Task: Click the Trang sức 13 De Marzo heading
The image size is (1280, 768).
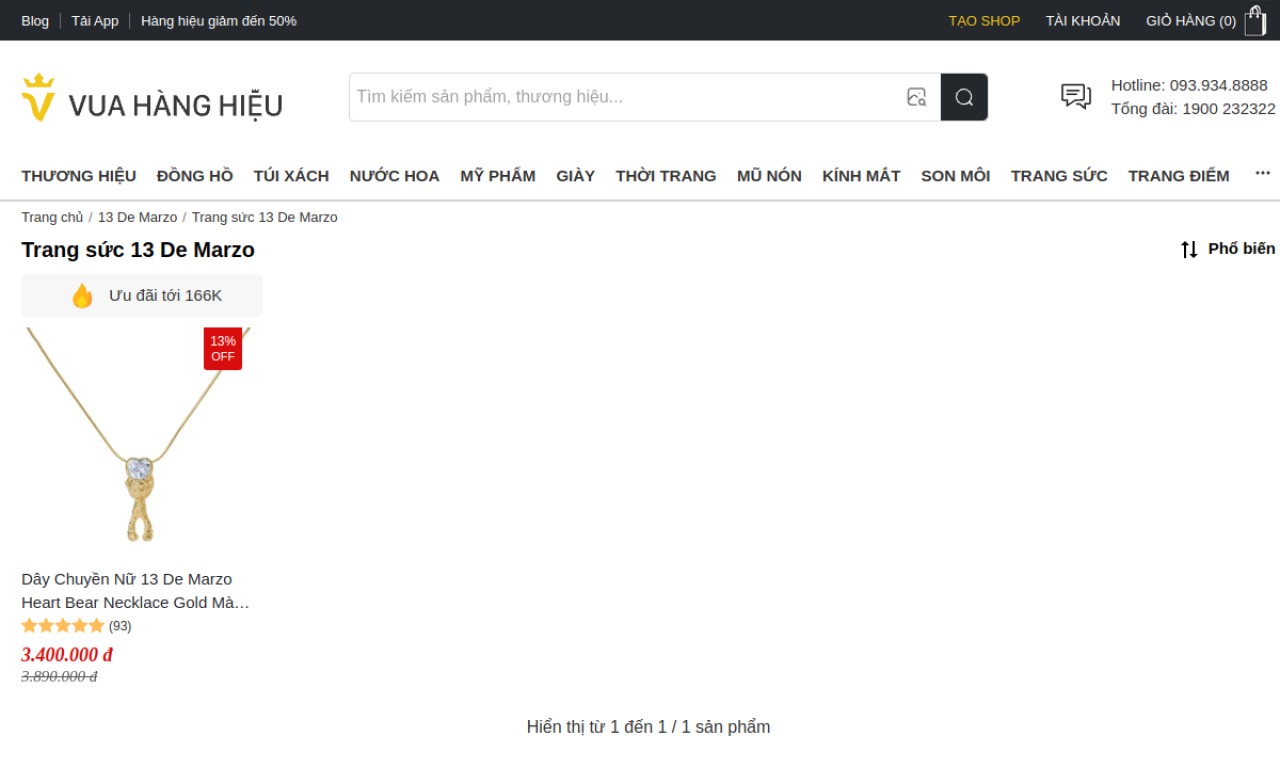Action: [138, 250]
